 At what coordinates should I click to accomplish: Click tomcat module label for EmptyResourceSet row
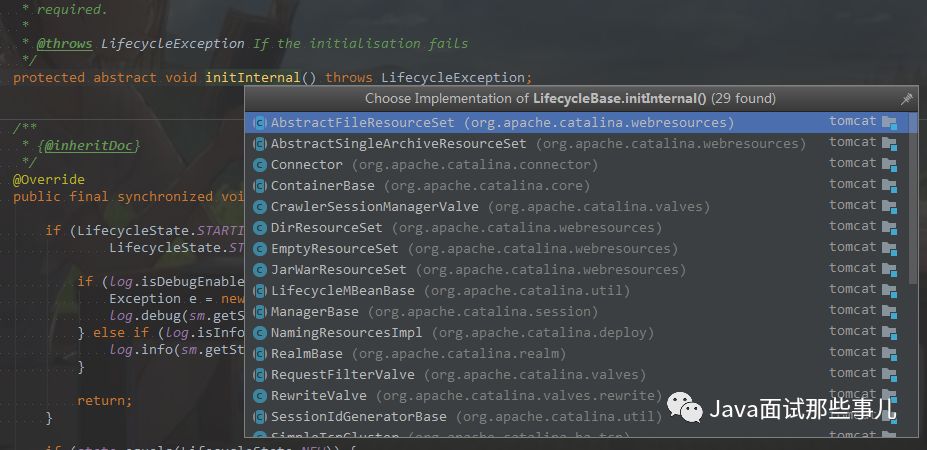(x=853, y=247)
